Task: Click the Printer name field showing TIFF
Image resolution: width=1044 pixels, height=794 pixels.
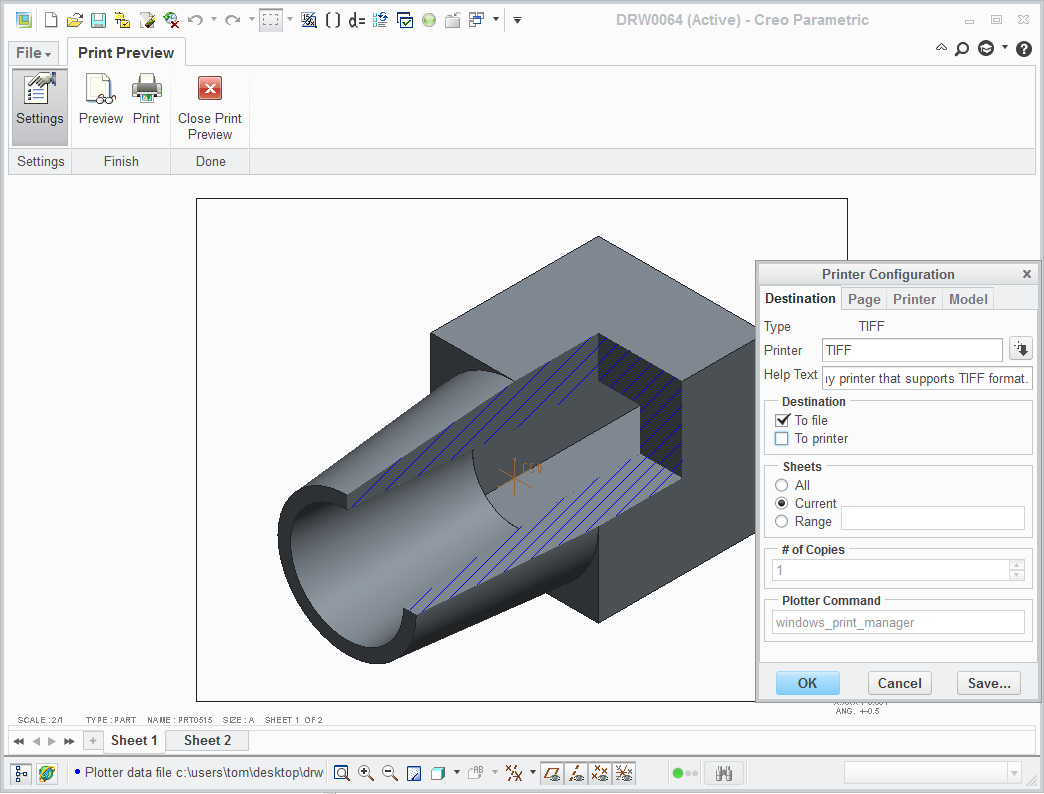Action: click(912, 349)
